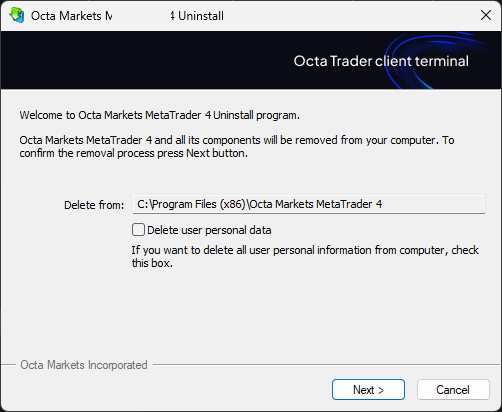502x412 pixels.
Task: Focus the Delete from path field
Action: (x=309, y=204)
